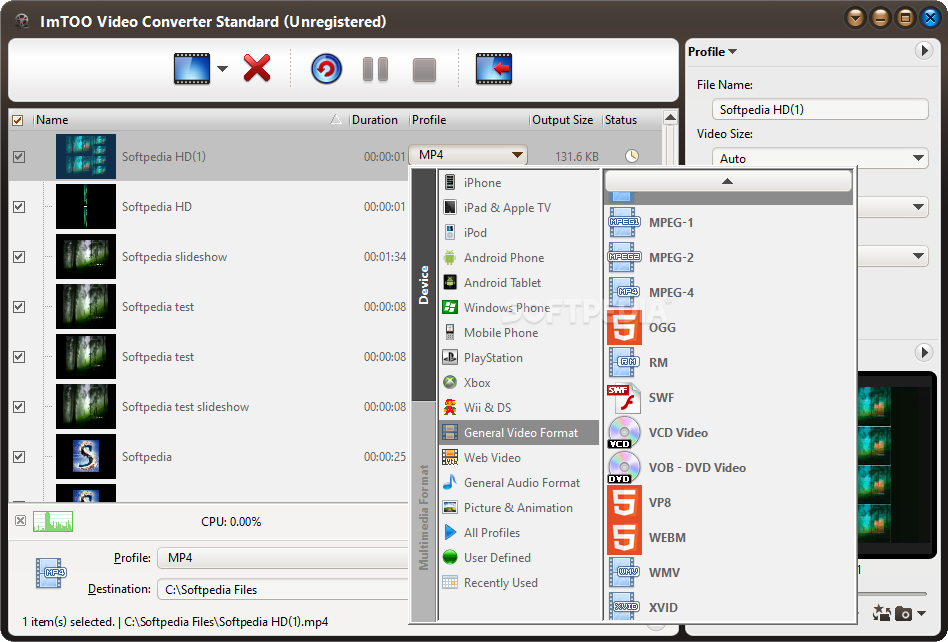Open Recently Used profiles
The height and width of the screenshot is (642, 948).
tap(519, 583)
